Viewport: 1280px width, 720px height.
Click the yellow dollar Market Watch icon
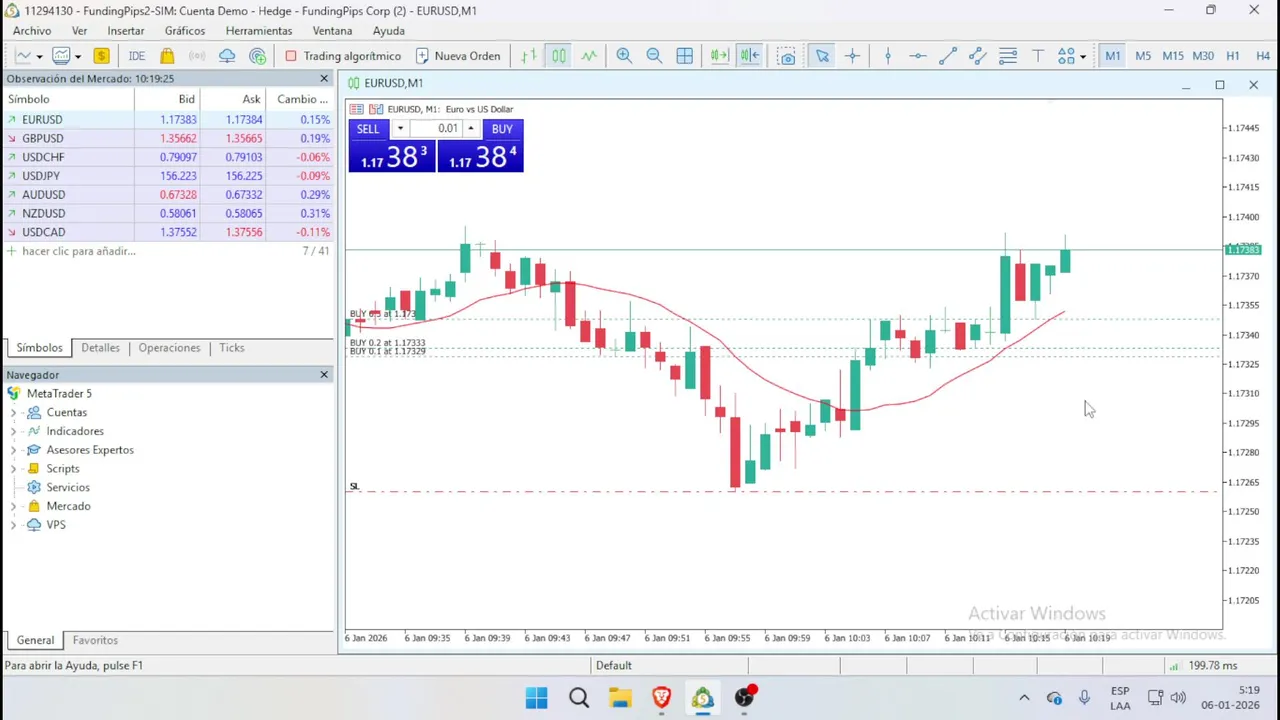click(x=101, y=56)
